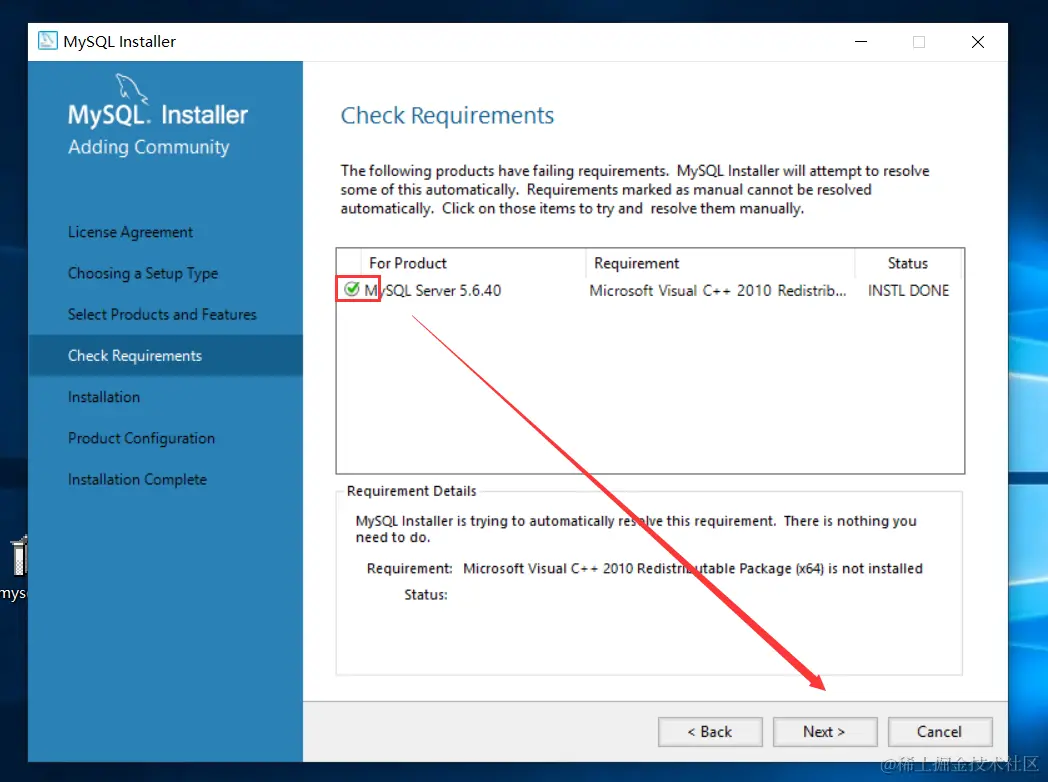The height and width of the screenshot is (782, 1048).
Task: Click the For Product column header
Action: [473, 263]
